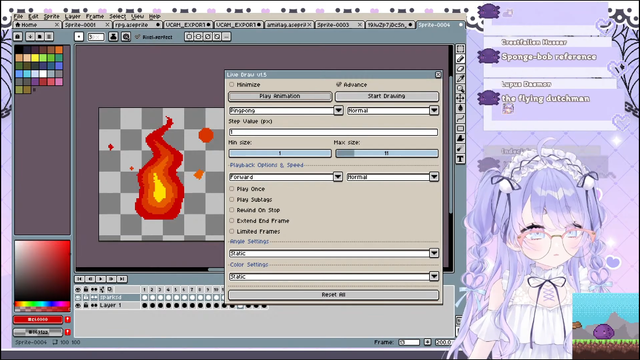This screenshot has height=360, width=640.
Task: Pick the Eyedropper tool
Action: pos(460,78)
